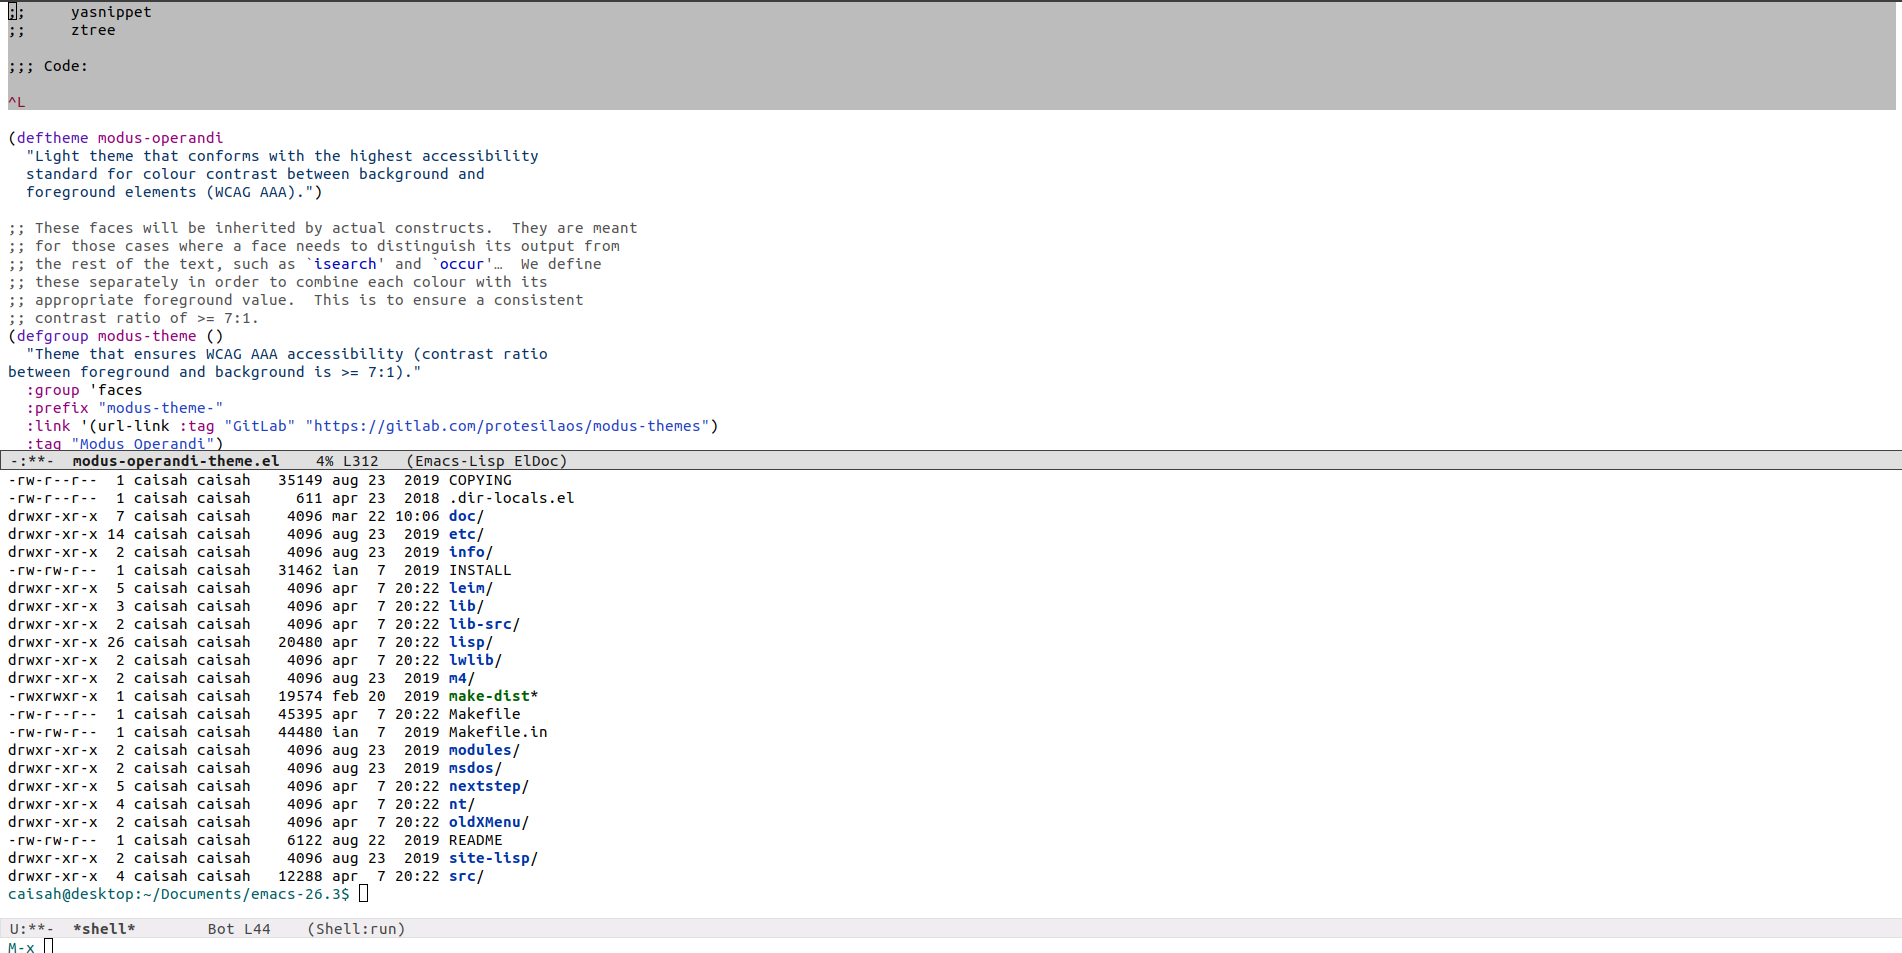Select the Makefile listing entry
The height and width of the screenshot is (953, 1902).
(x=484, y=714)
